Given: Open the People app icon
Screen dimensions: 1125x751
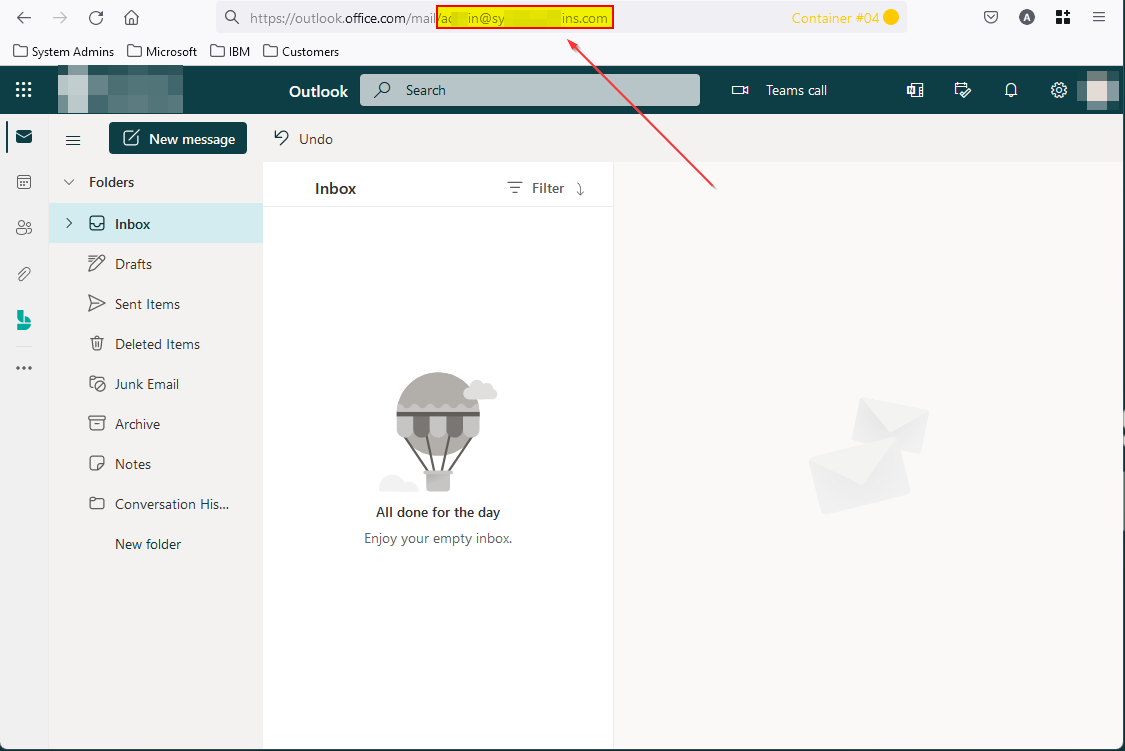Looking at the screenshot, I should coord(24,227).
